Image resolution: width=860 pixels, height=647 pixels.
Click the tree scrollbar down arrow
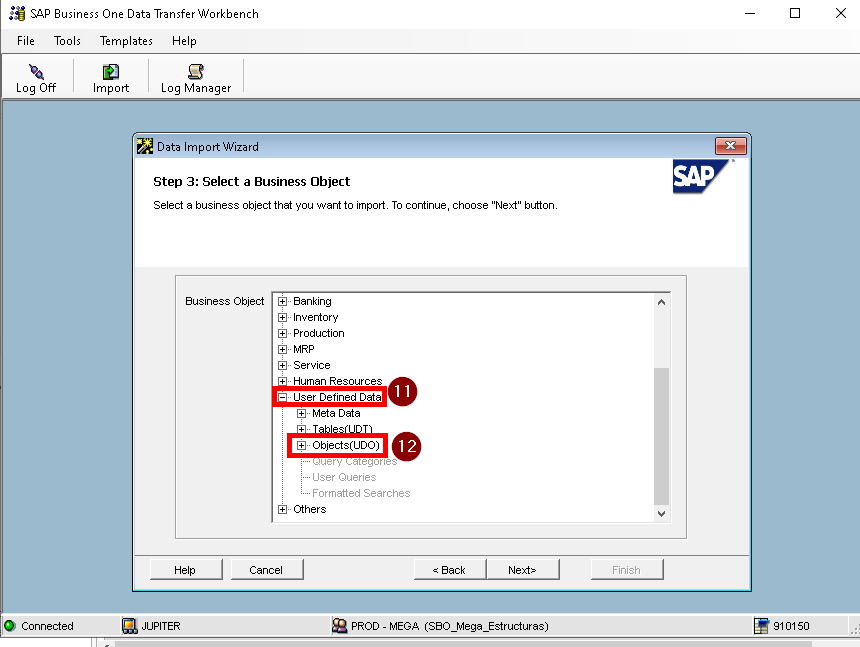coord(661,514)
